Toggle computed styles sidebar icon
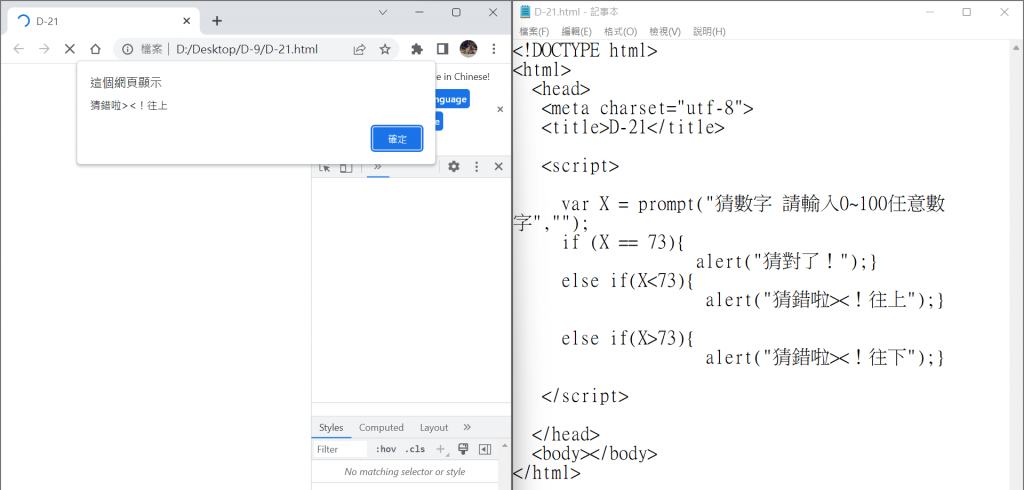 [485, 449]
